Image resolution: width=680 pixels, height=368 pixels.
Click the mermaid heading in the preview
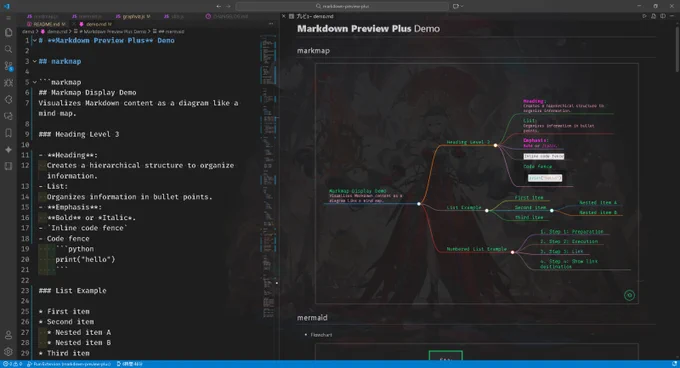[x=312, y=318]
